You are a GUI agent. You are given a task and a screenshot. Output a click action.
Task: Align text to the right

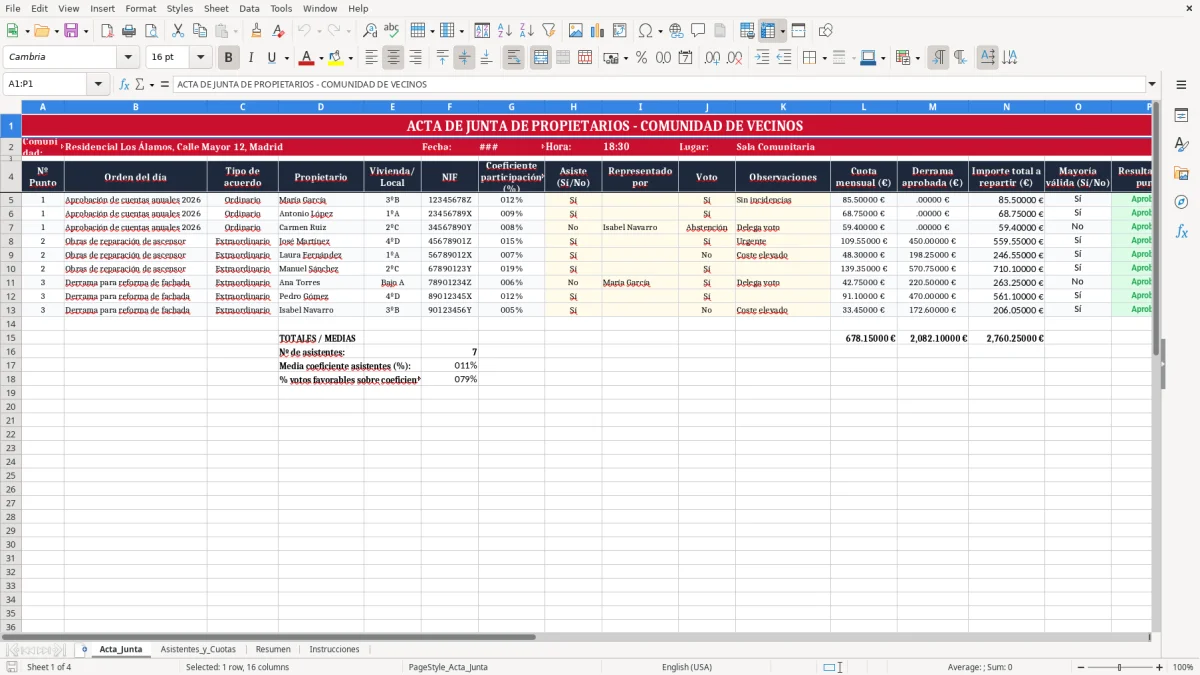click(x=416, y=58)
